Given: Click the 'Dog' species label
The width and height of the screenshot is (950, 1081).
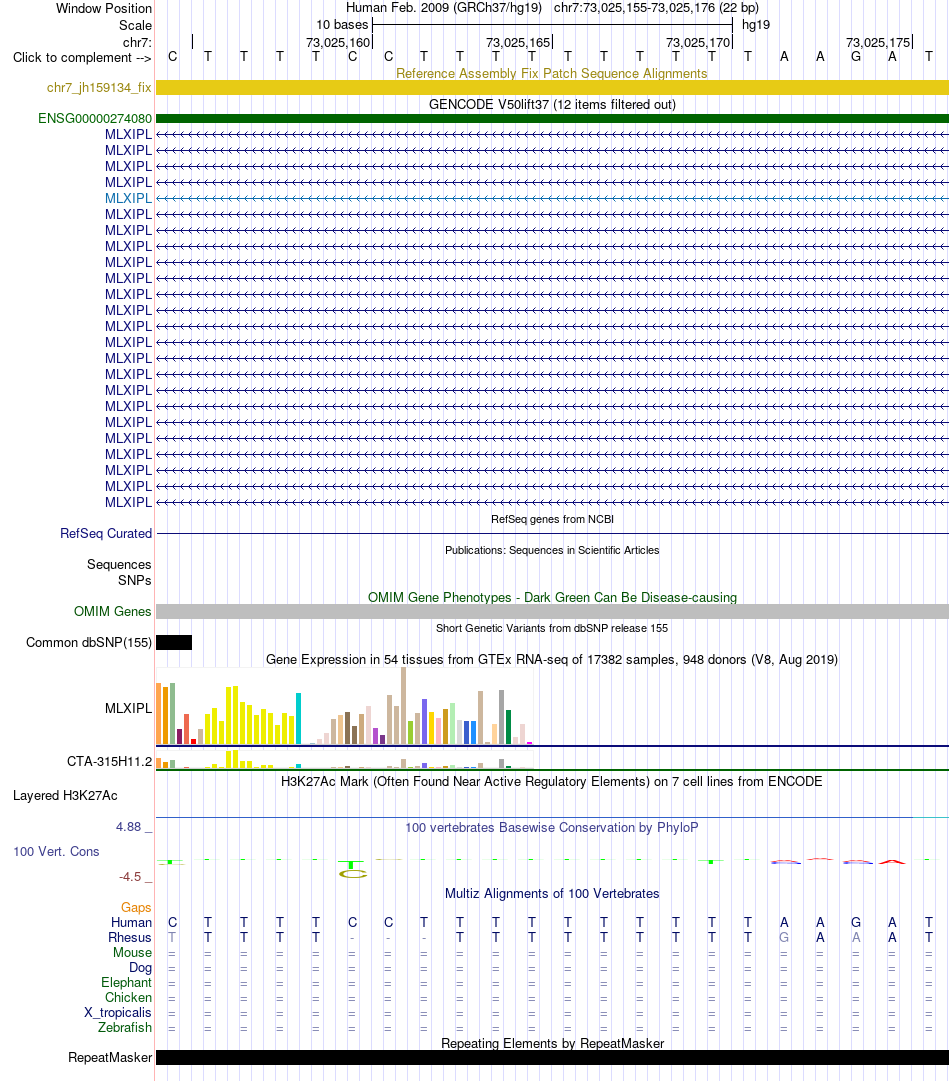Looking at the screenshot, I should pyautogui.click(x=140, y=968).
